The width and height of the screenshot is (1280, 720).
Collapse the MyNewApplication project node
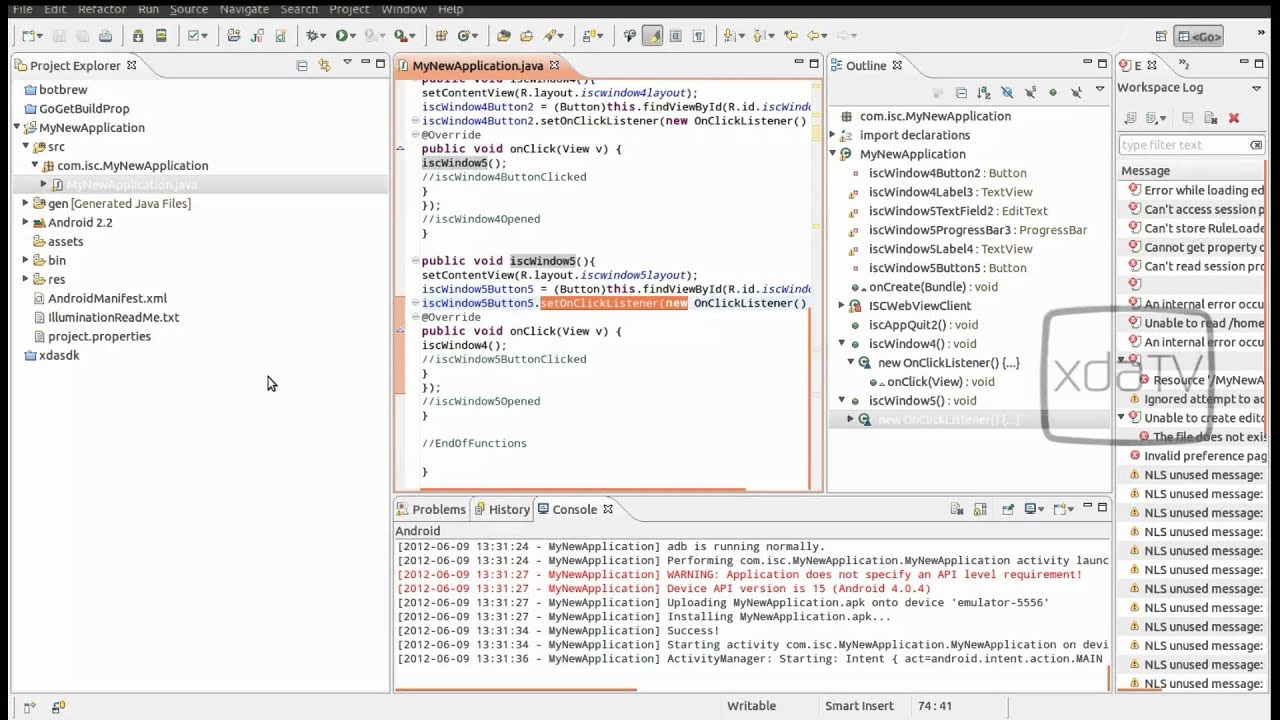click(x=17, y=127)
